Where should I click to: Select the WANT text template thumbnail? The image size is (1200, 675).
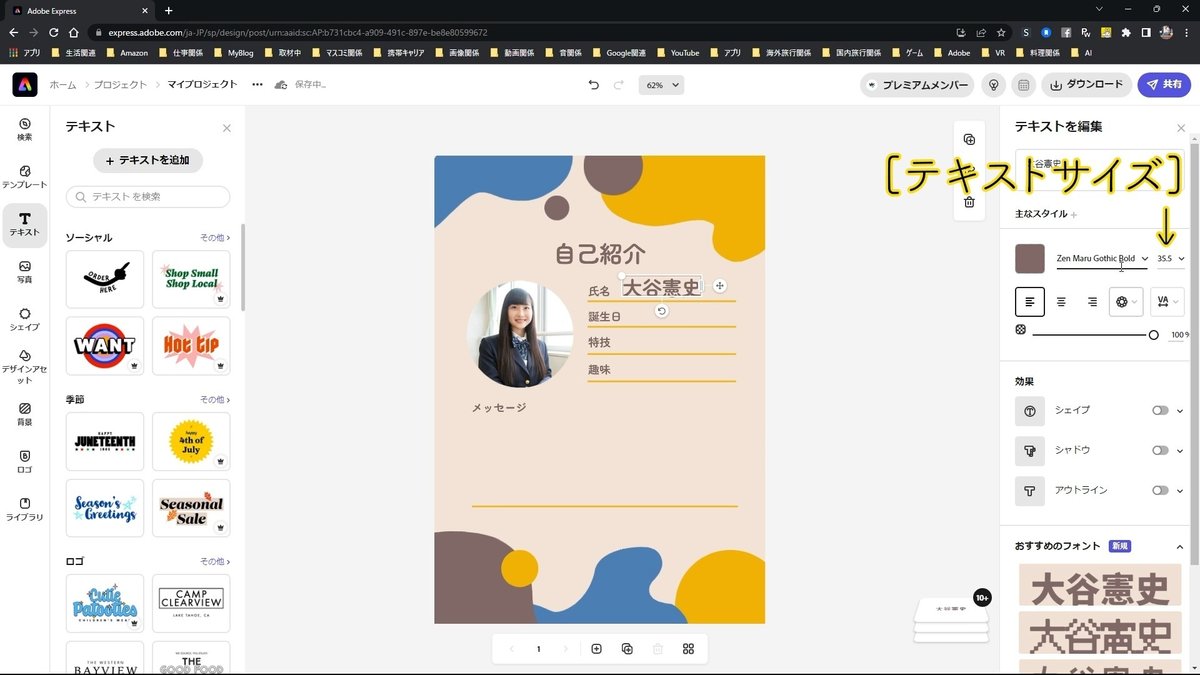(105, 346)
